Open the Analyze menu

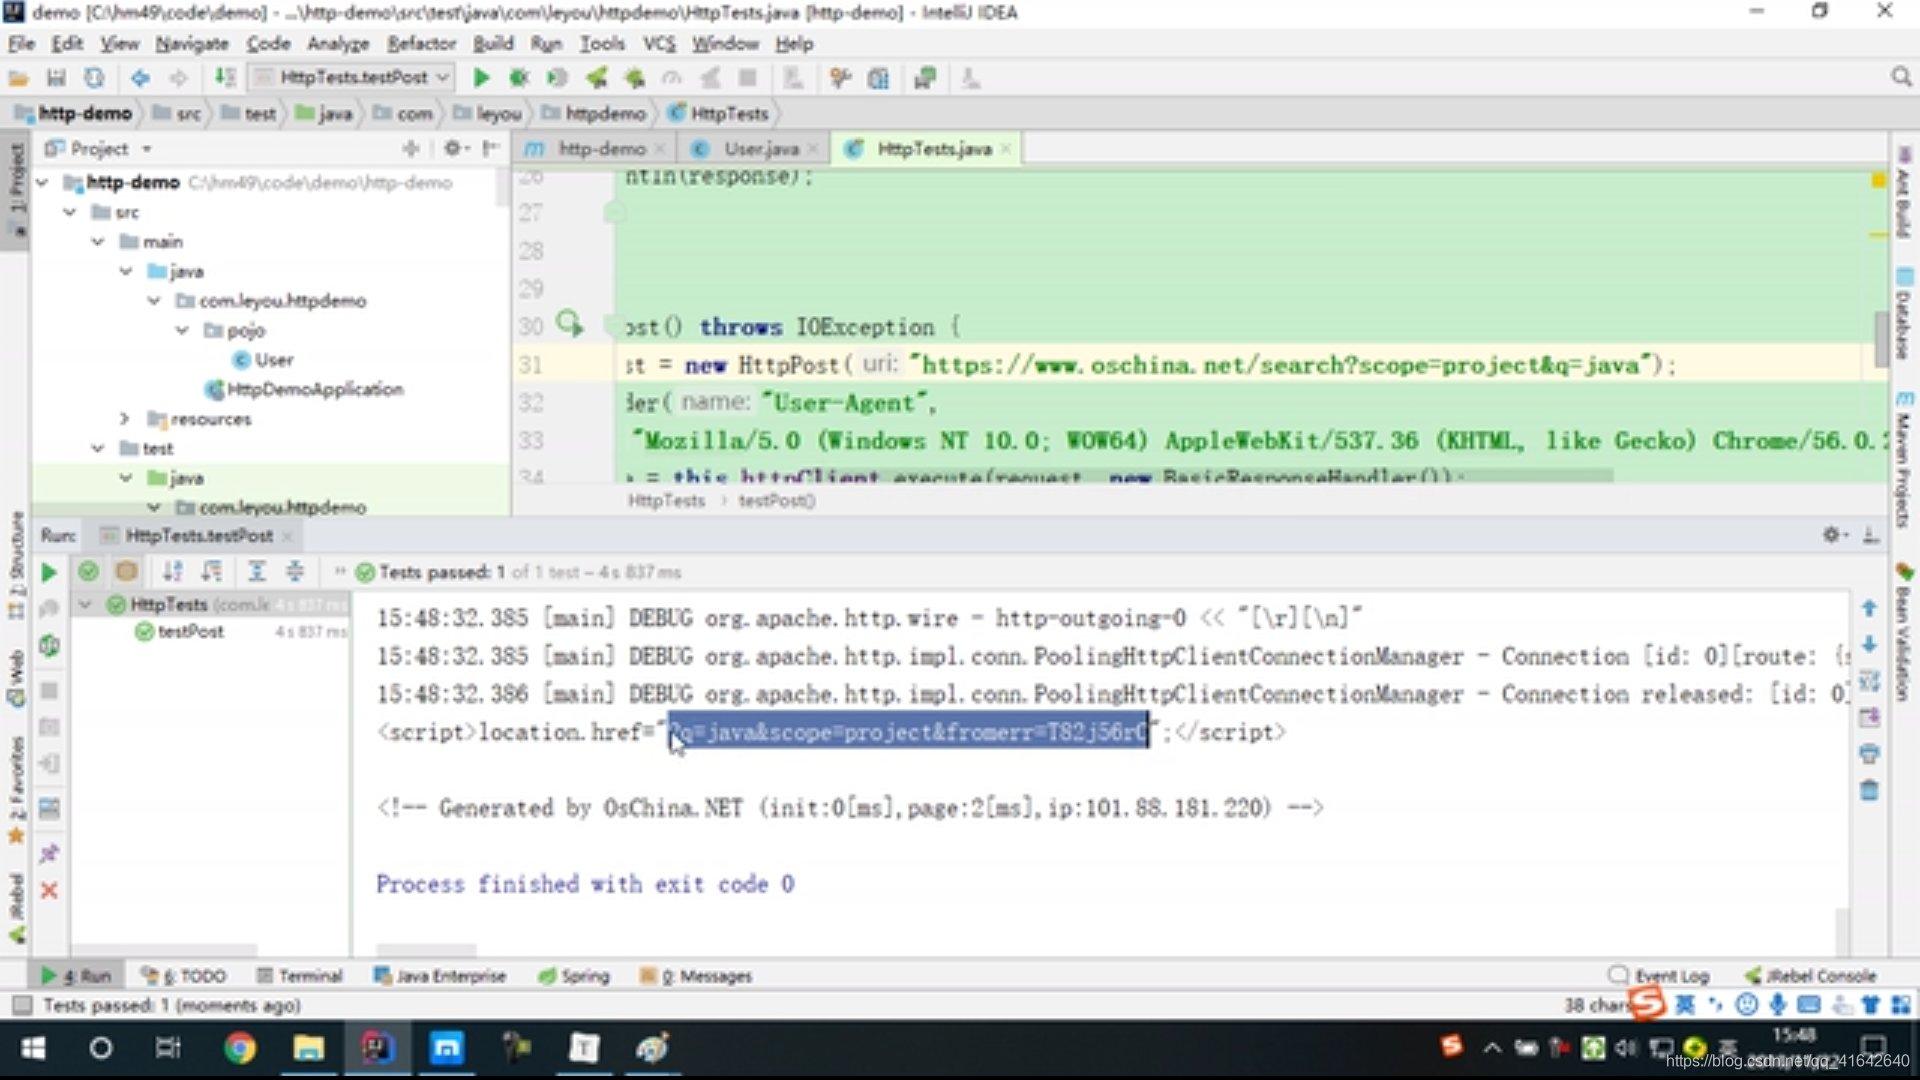click(x=338, y=43)
